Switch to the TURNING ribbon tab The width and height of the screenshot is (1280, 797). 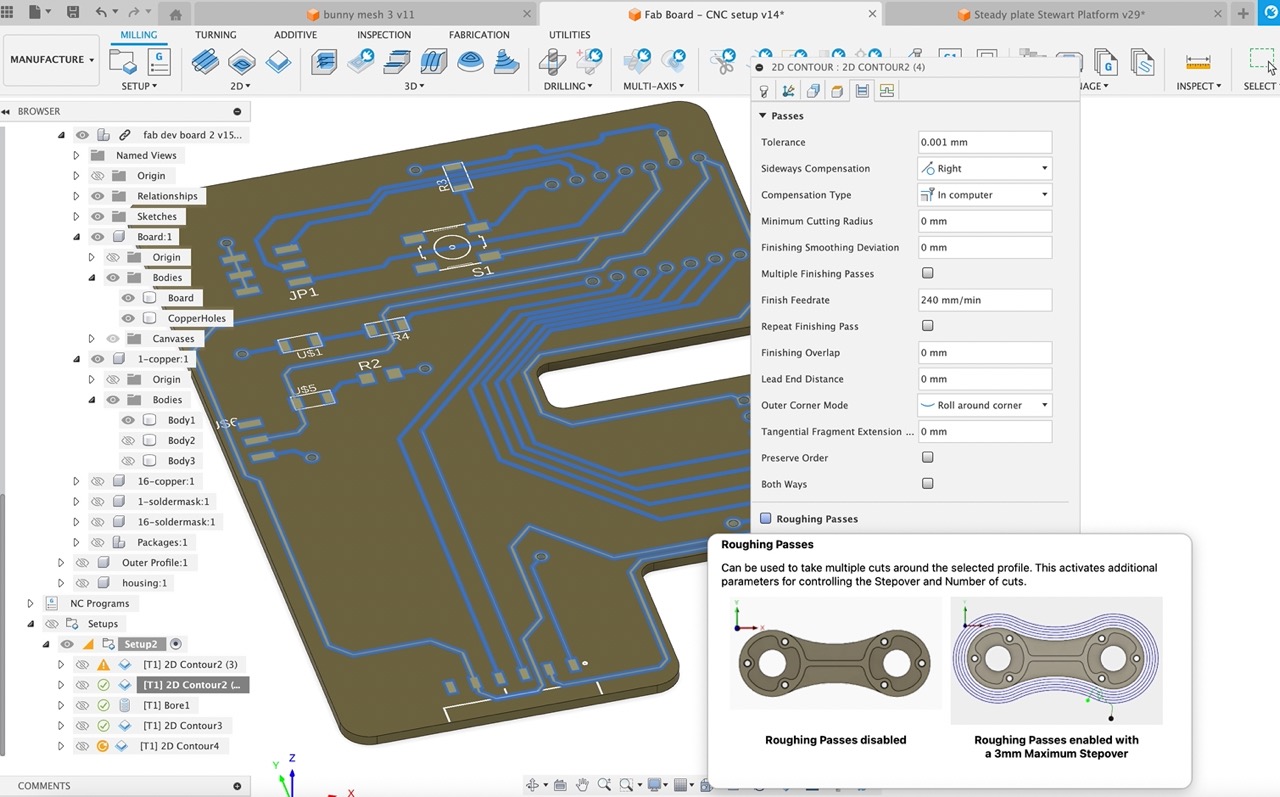pyautogui.click(x=216, y=35)
